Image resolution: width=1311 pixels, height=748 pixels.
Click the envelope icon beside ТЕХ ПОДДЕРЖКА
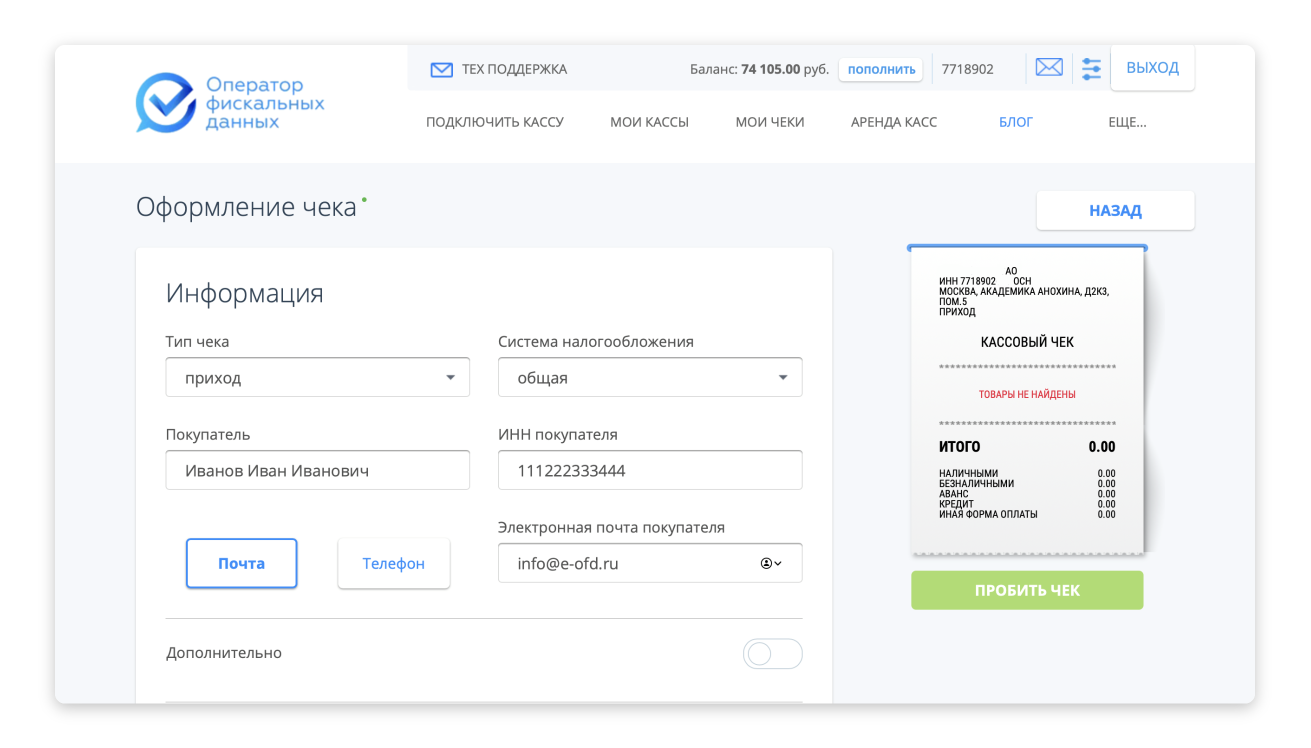441,70
